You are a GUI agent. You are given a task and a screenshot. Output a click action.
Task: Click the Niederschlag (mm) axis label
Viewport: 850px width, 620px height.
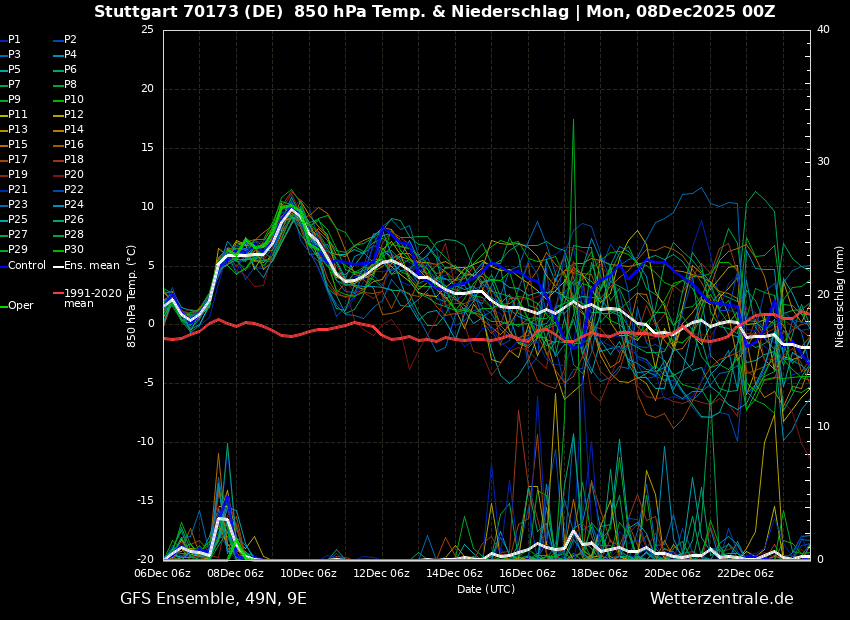click(x=840, y=296)
